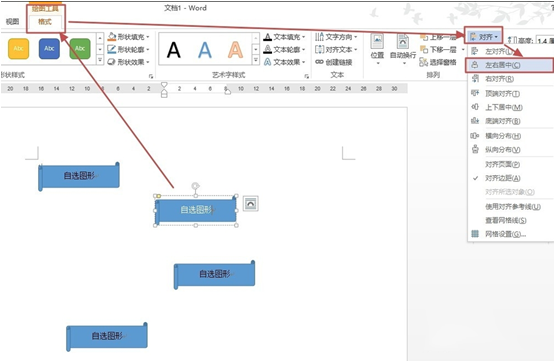The height and width of the screenshot is (361, 554).
Task: Toggle 使用对齐参考线(U) alignment guides
Action: coord(511,207)
